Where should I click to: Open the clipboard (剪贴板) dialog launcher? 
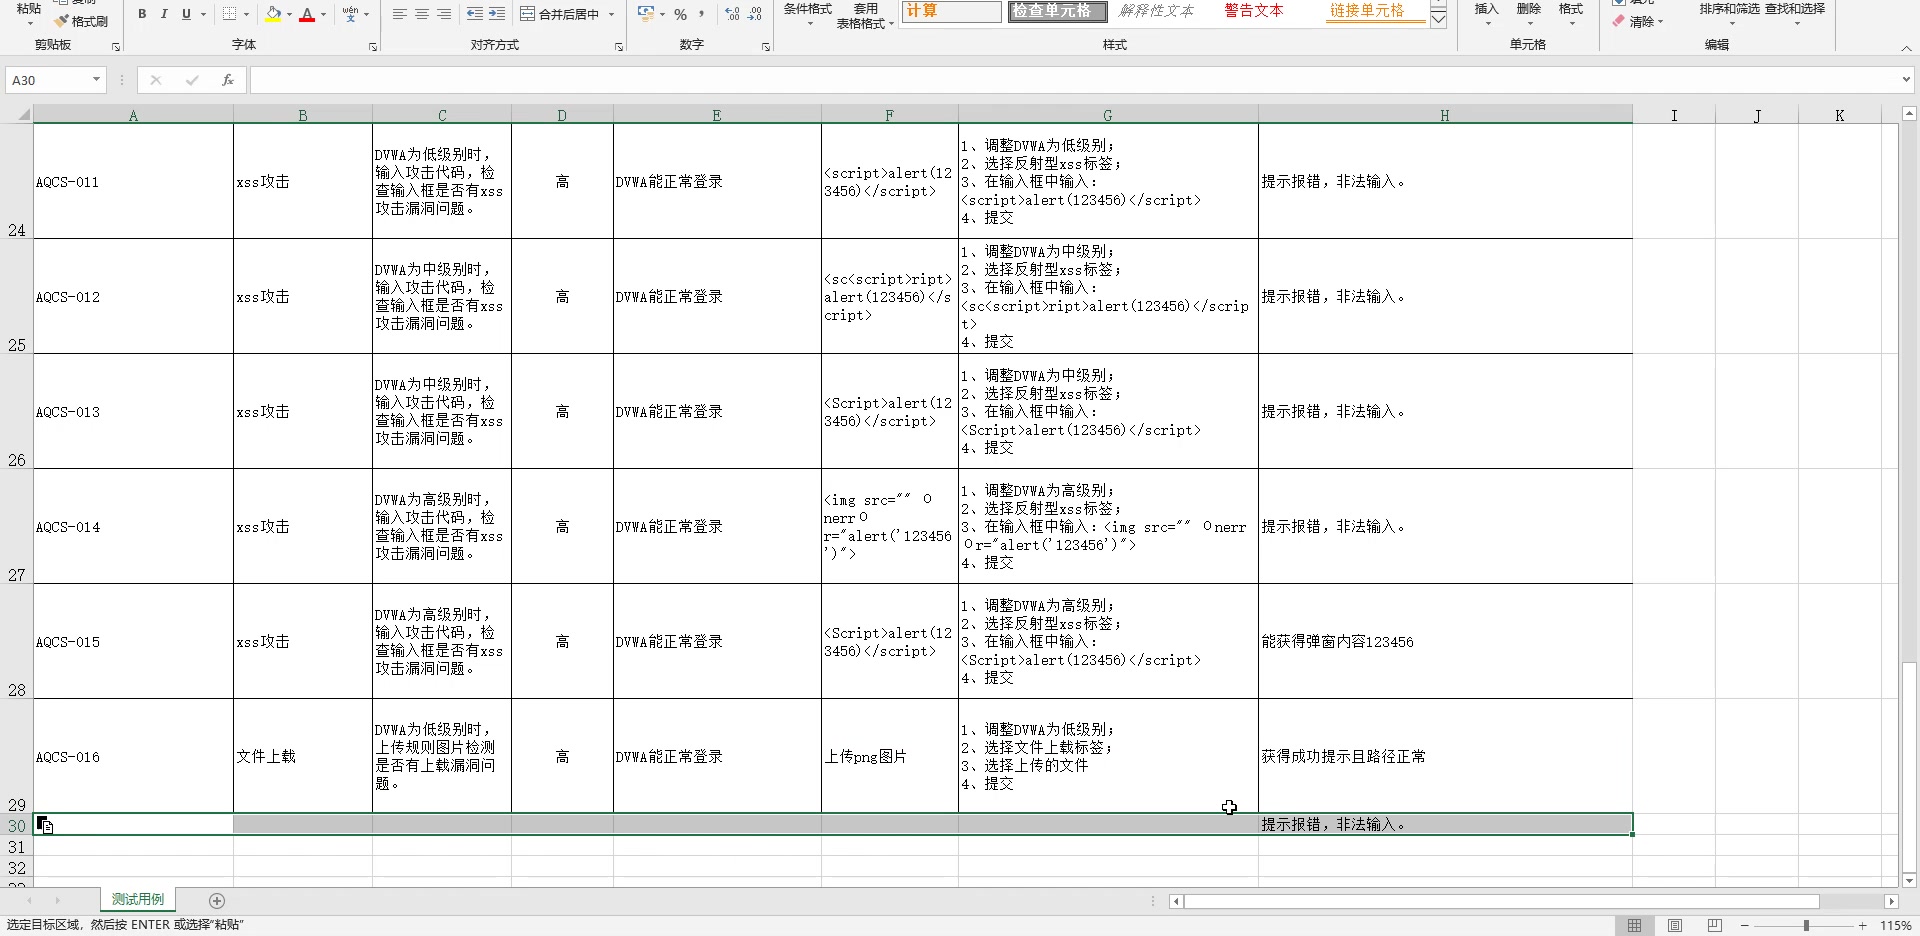pyautogui.click(x=116, y=47)
